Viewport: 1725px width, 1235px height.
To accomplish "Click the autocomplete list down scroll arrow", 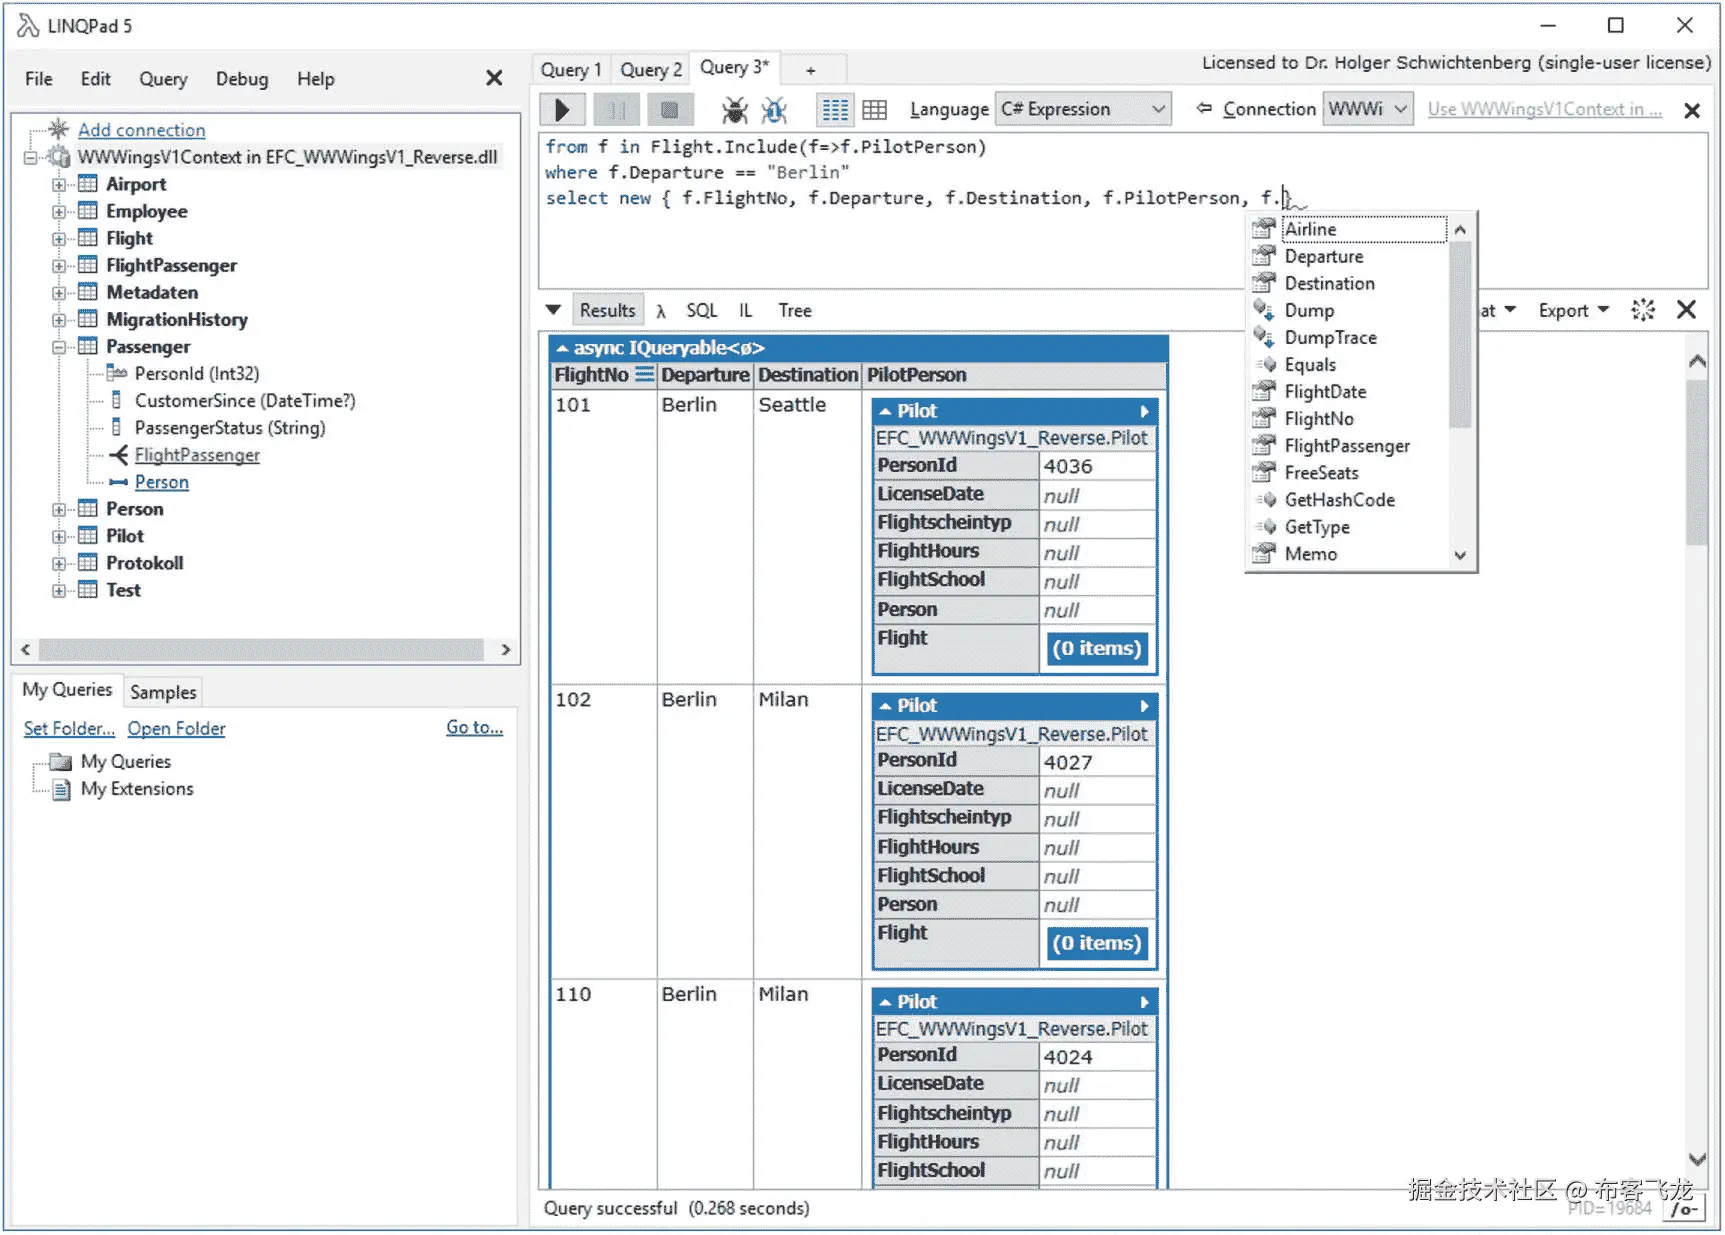I will [x=1460, y=555].
